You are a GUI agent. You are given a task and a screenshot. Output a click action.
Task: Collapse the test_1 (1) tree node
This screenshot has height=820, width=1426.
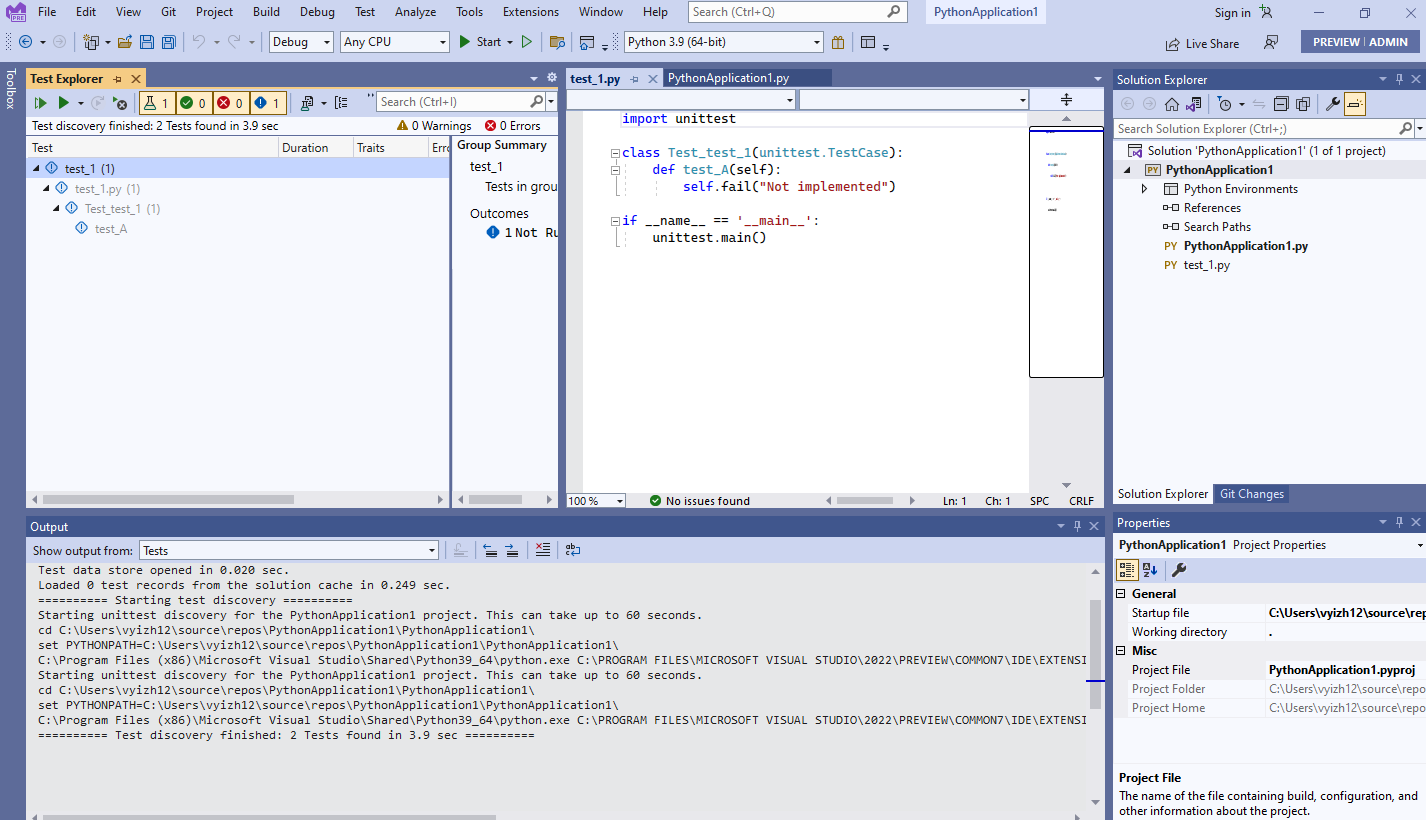(36, 169)
